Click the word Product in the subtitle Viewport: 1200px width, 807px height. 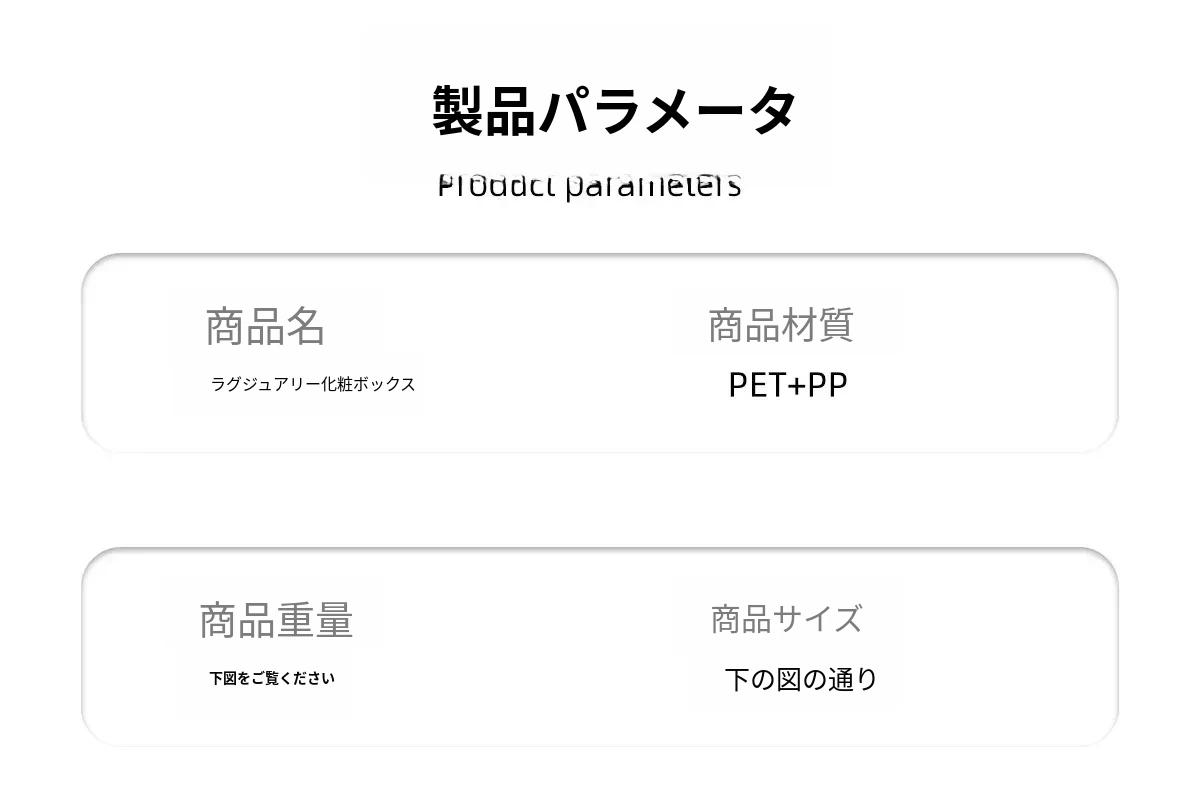click(497, 185)
